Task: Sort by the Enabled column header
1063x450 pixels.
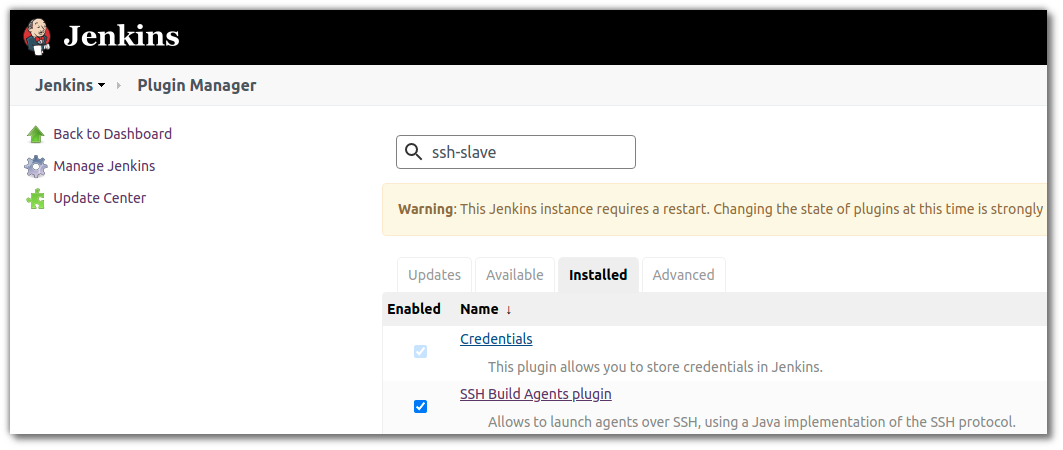Action: click(x=414, y=309)
